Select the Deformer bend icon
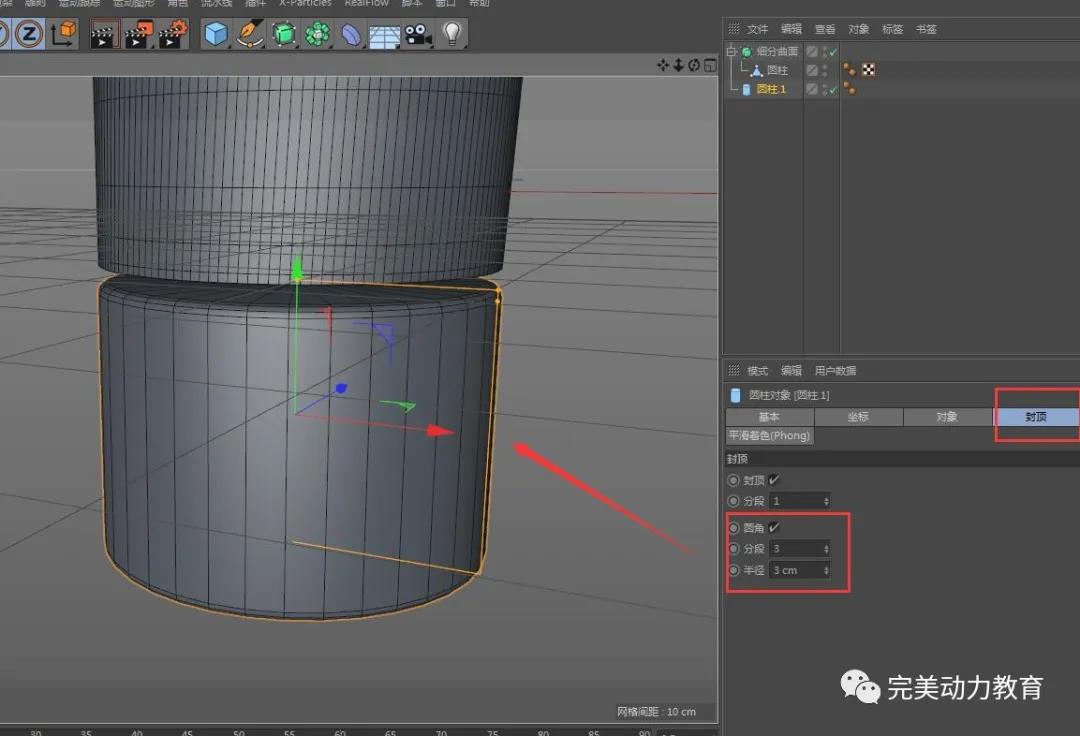The image size is (1080, 736). click(x=352, y=35)
